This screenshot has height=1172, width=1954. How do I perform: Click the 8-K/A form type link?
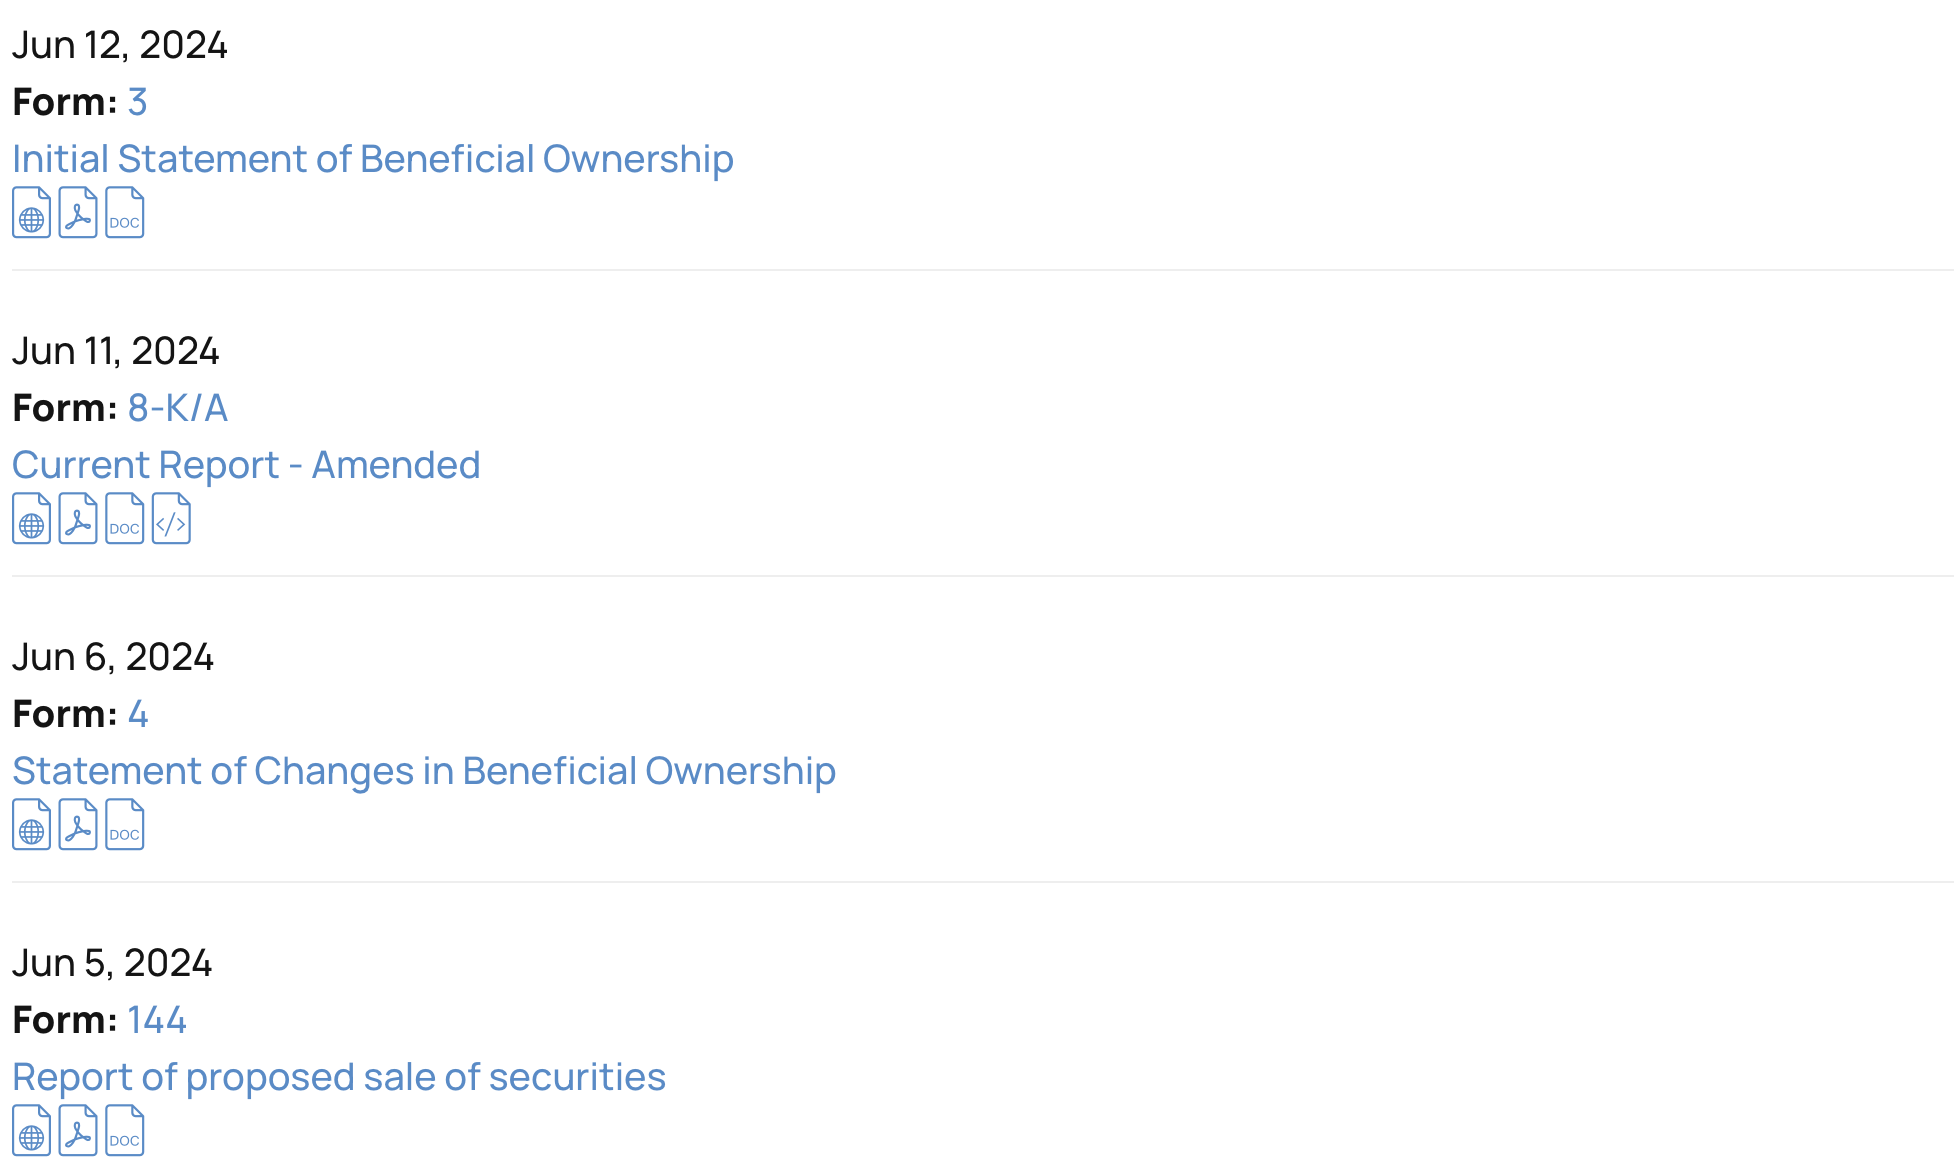tap(178, 408)
